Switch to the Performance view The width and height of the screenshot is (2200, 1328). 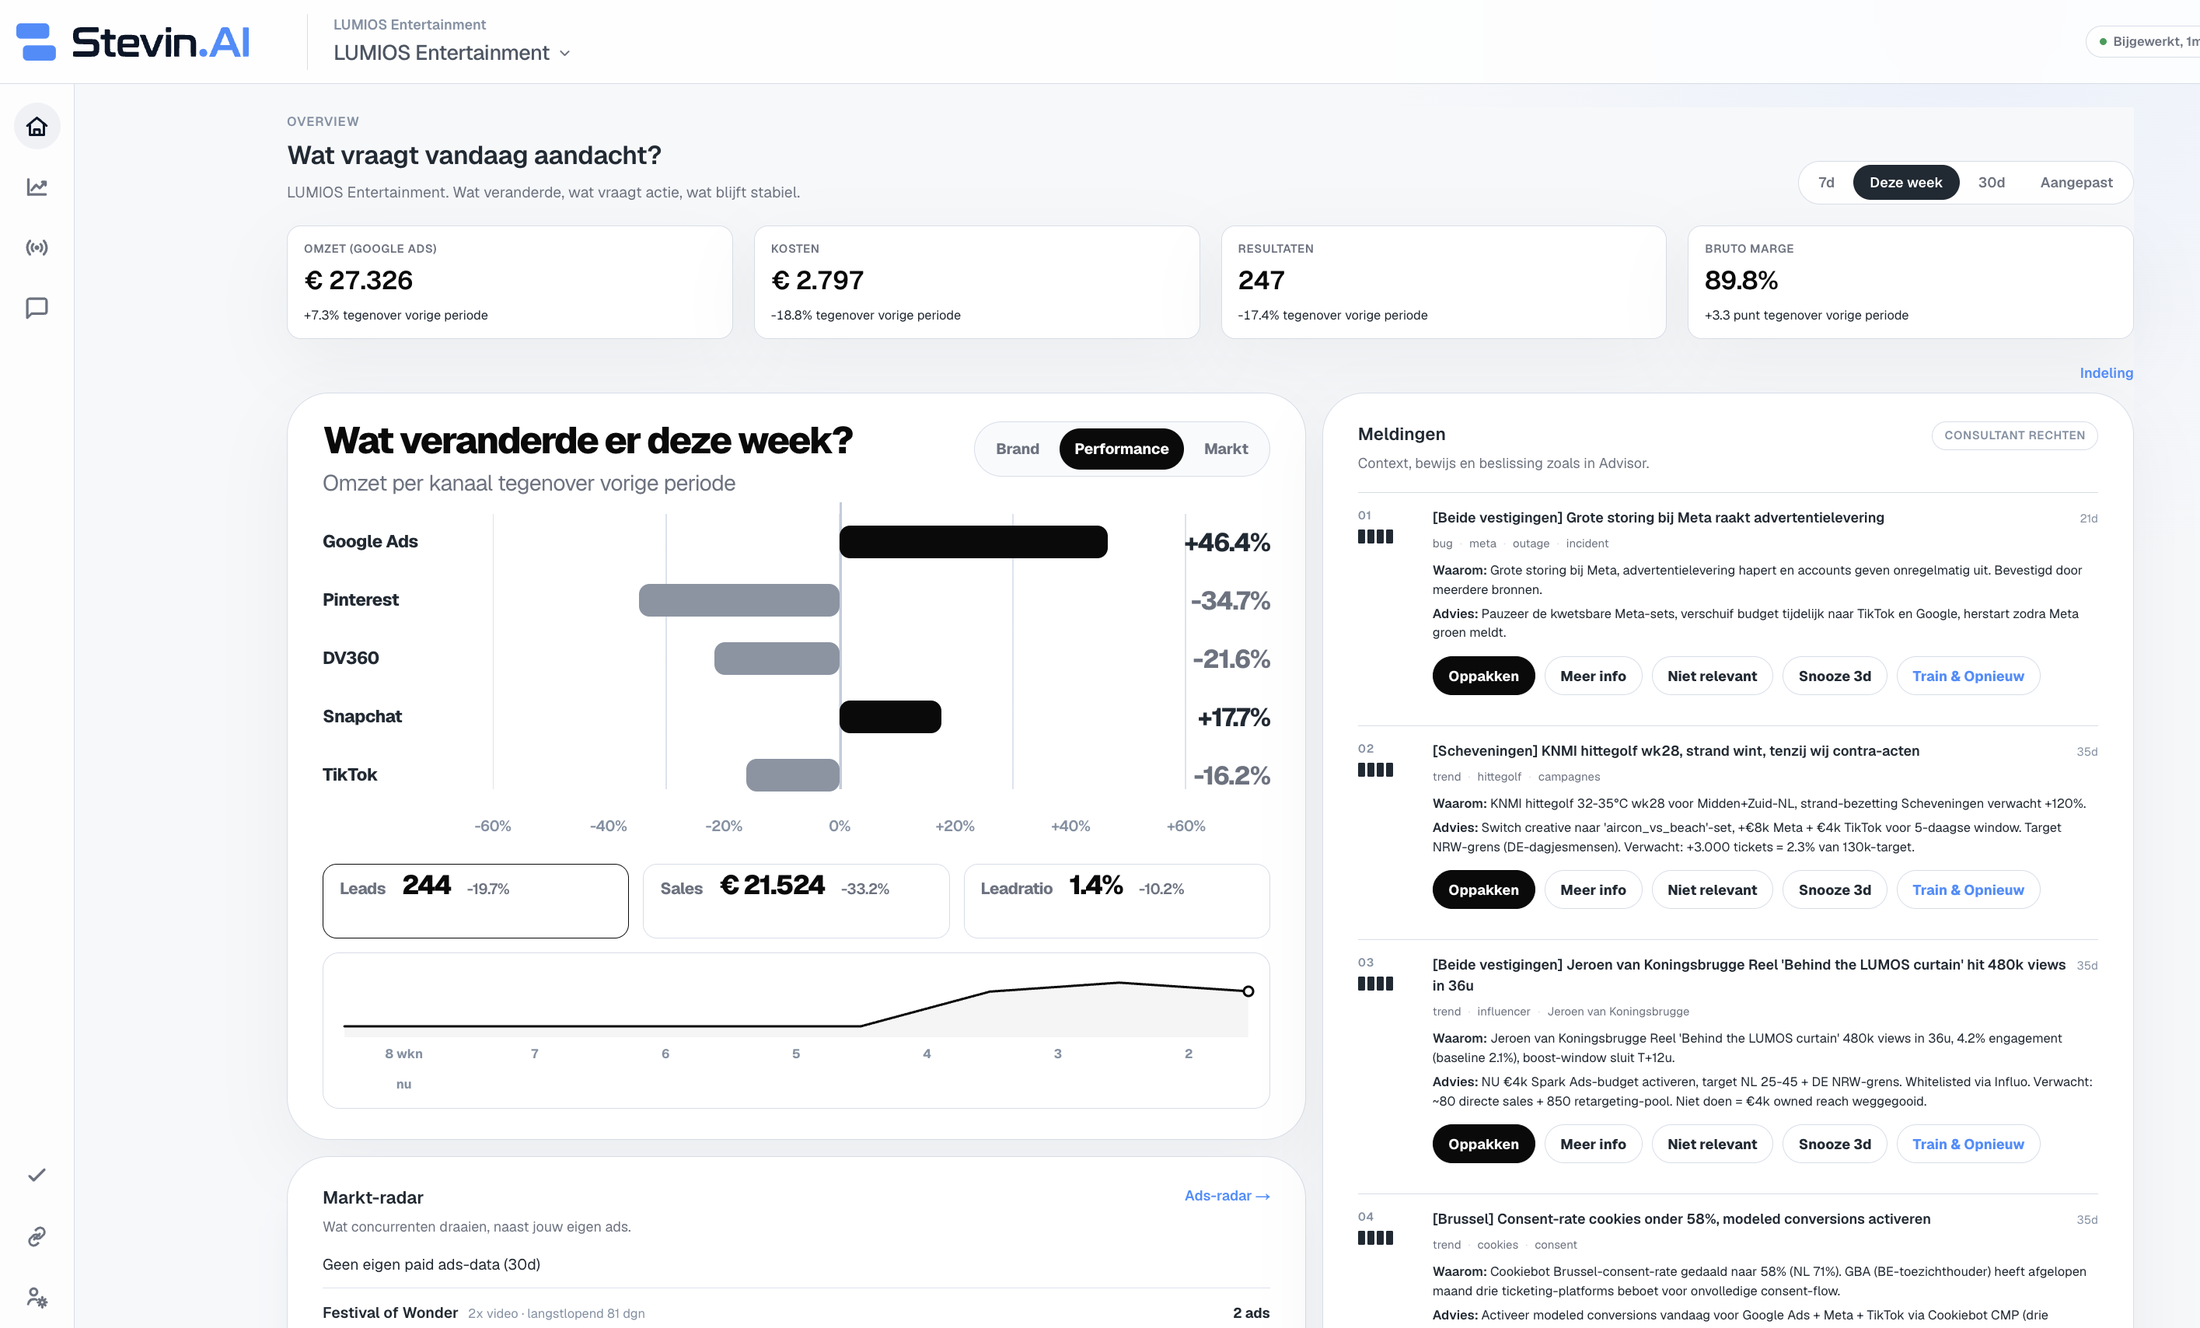pos(1121,449)
